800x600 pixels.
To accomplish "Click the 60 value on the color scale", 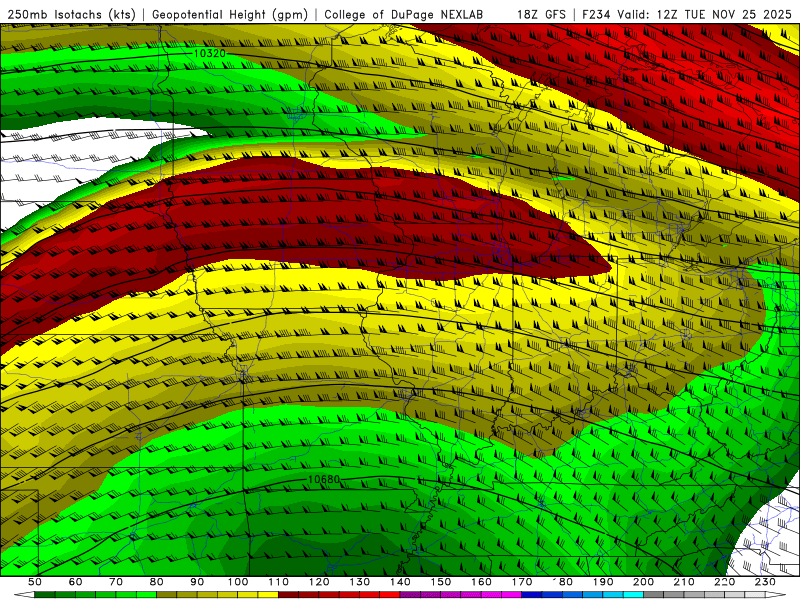I will click(76, 582).
